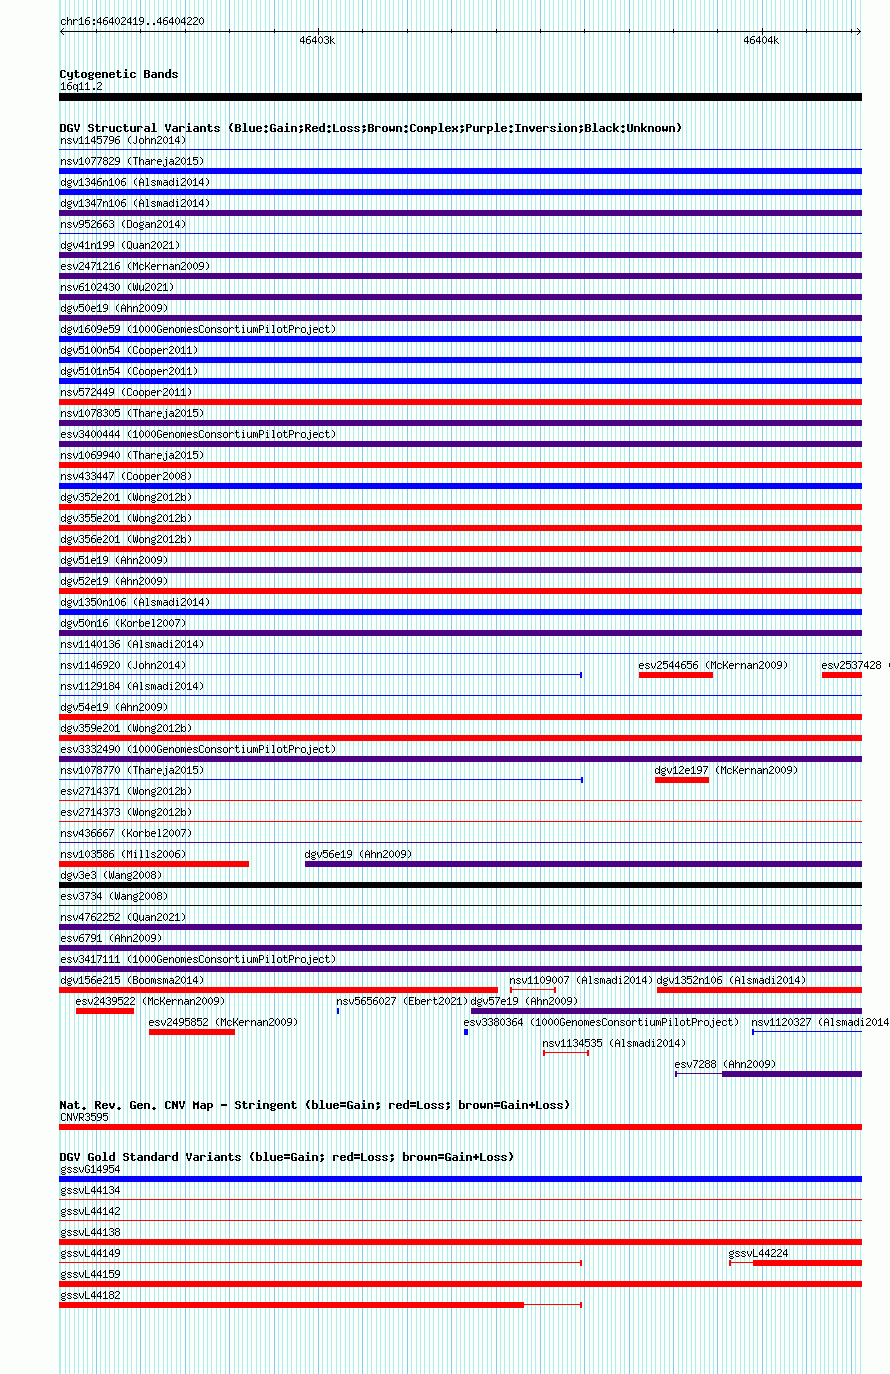
Task: Click esv2714371 (Wong2012b) label
Action: coord(126,791)
